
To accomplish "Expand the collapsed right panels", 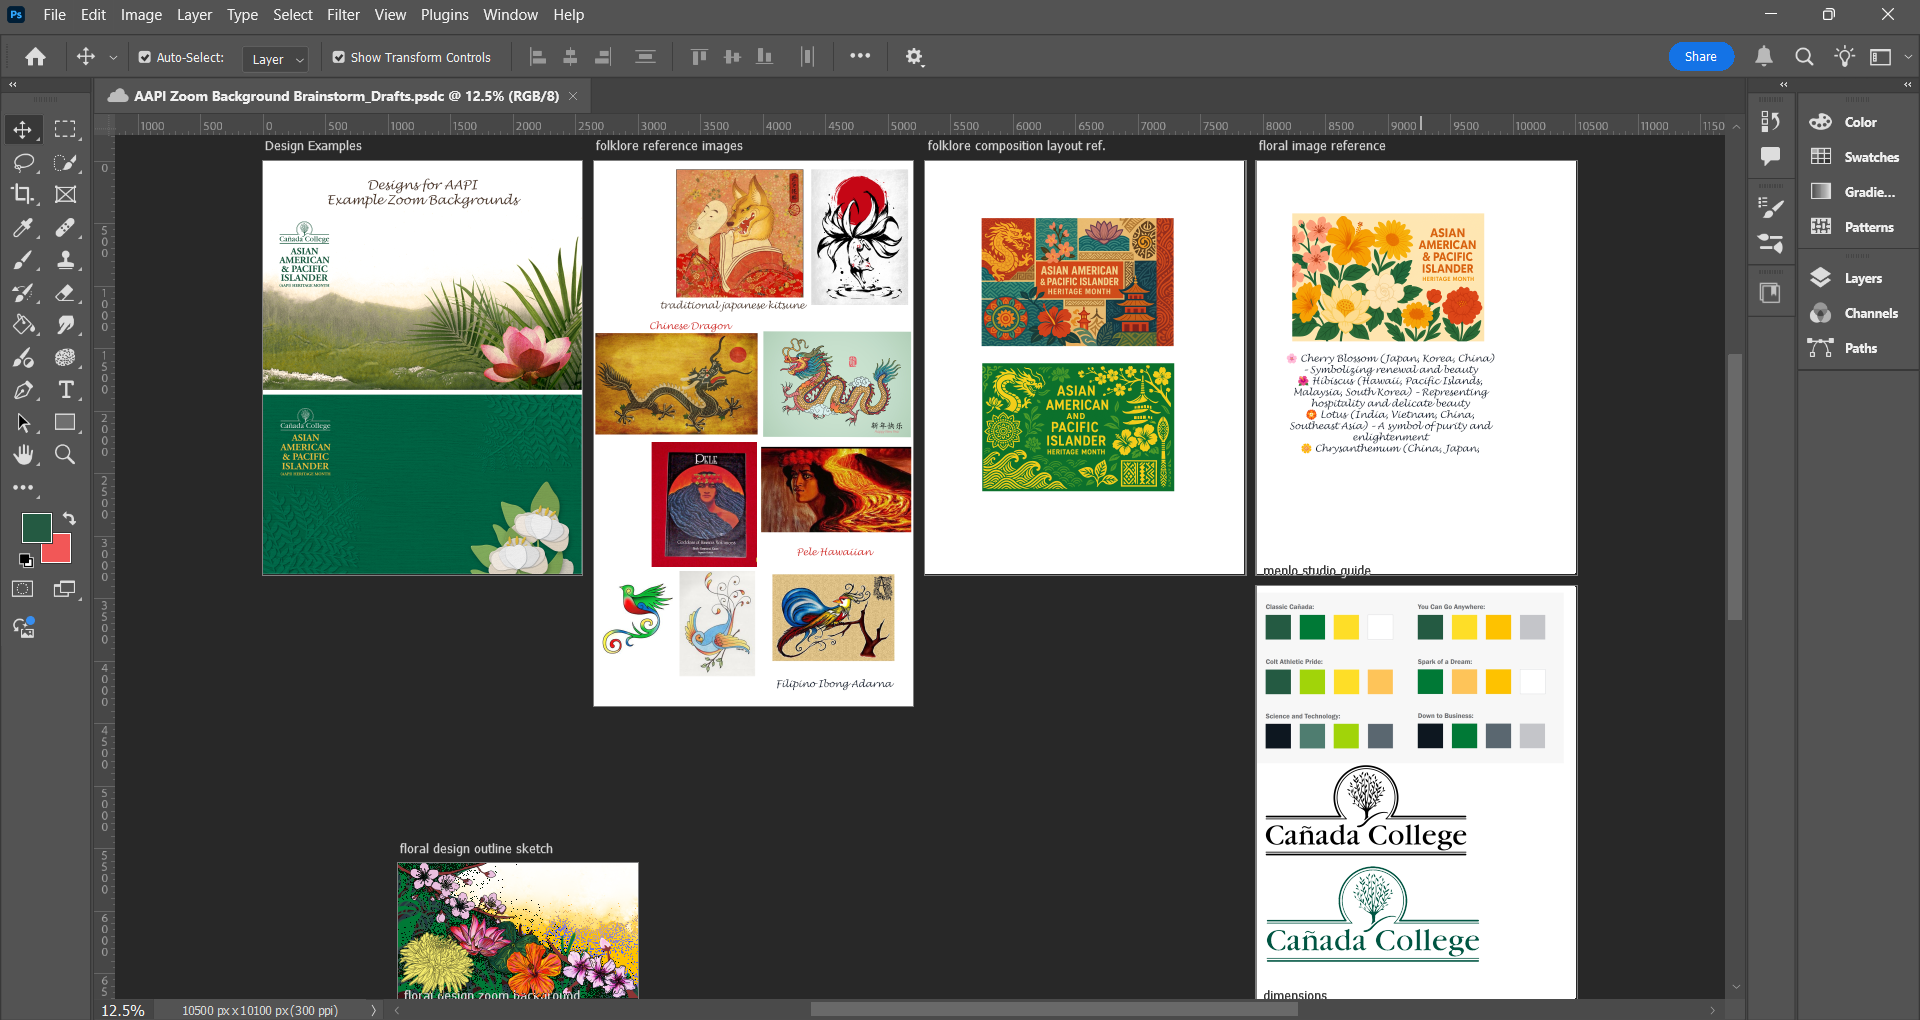I will [x=1907, y=85].
